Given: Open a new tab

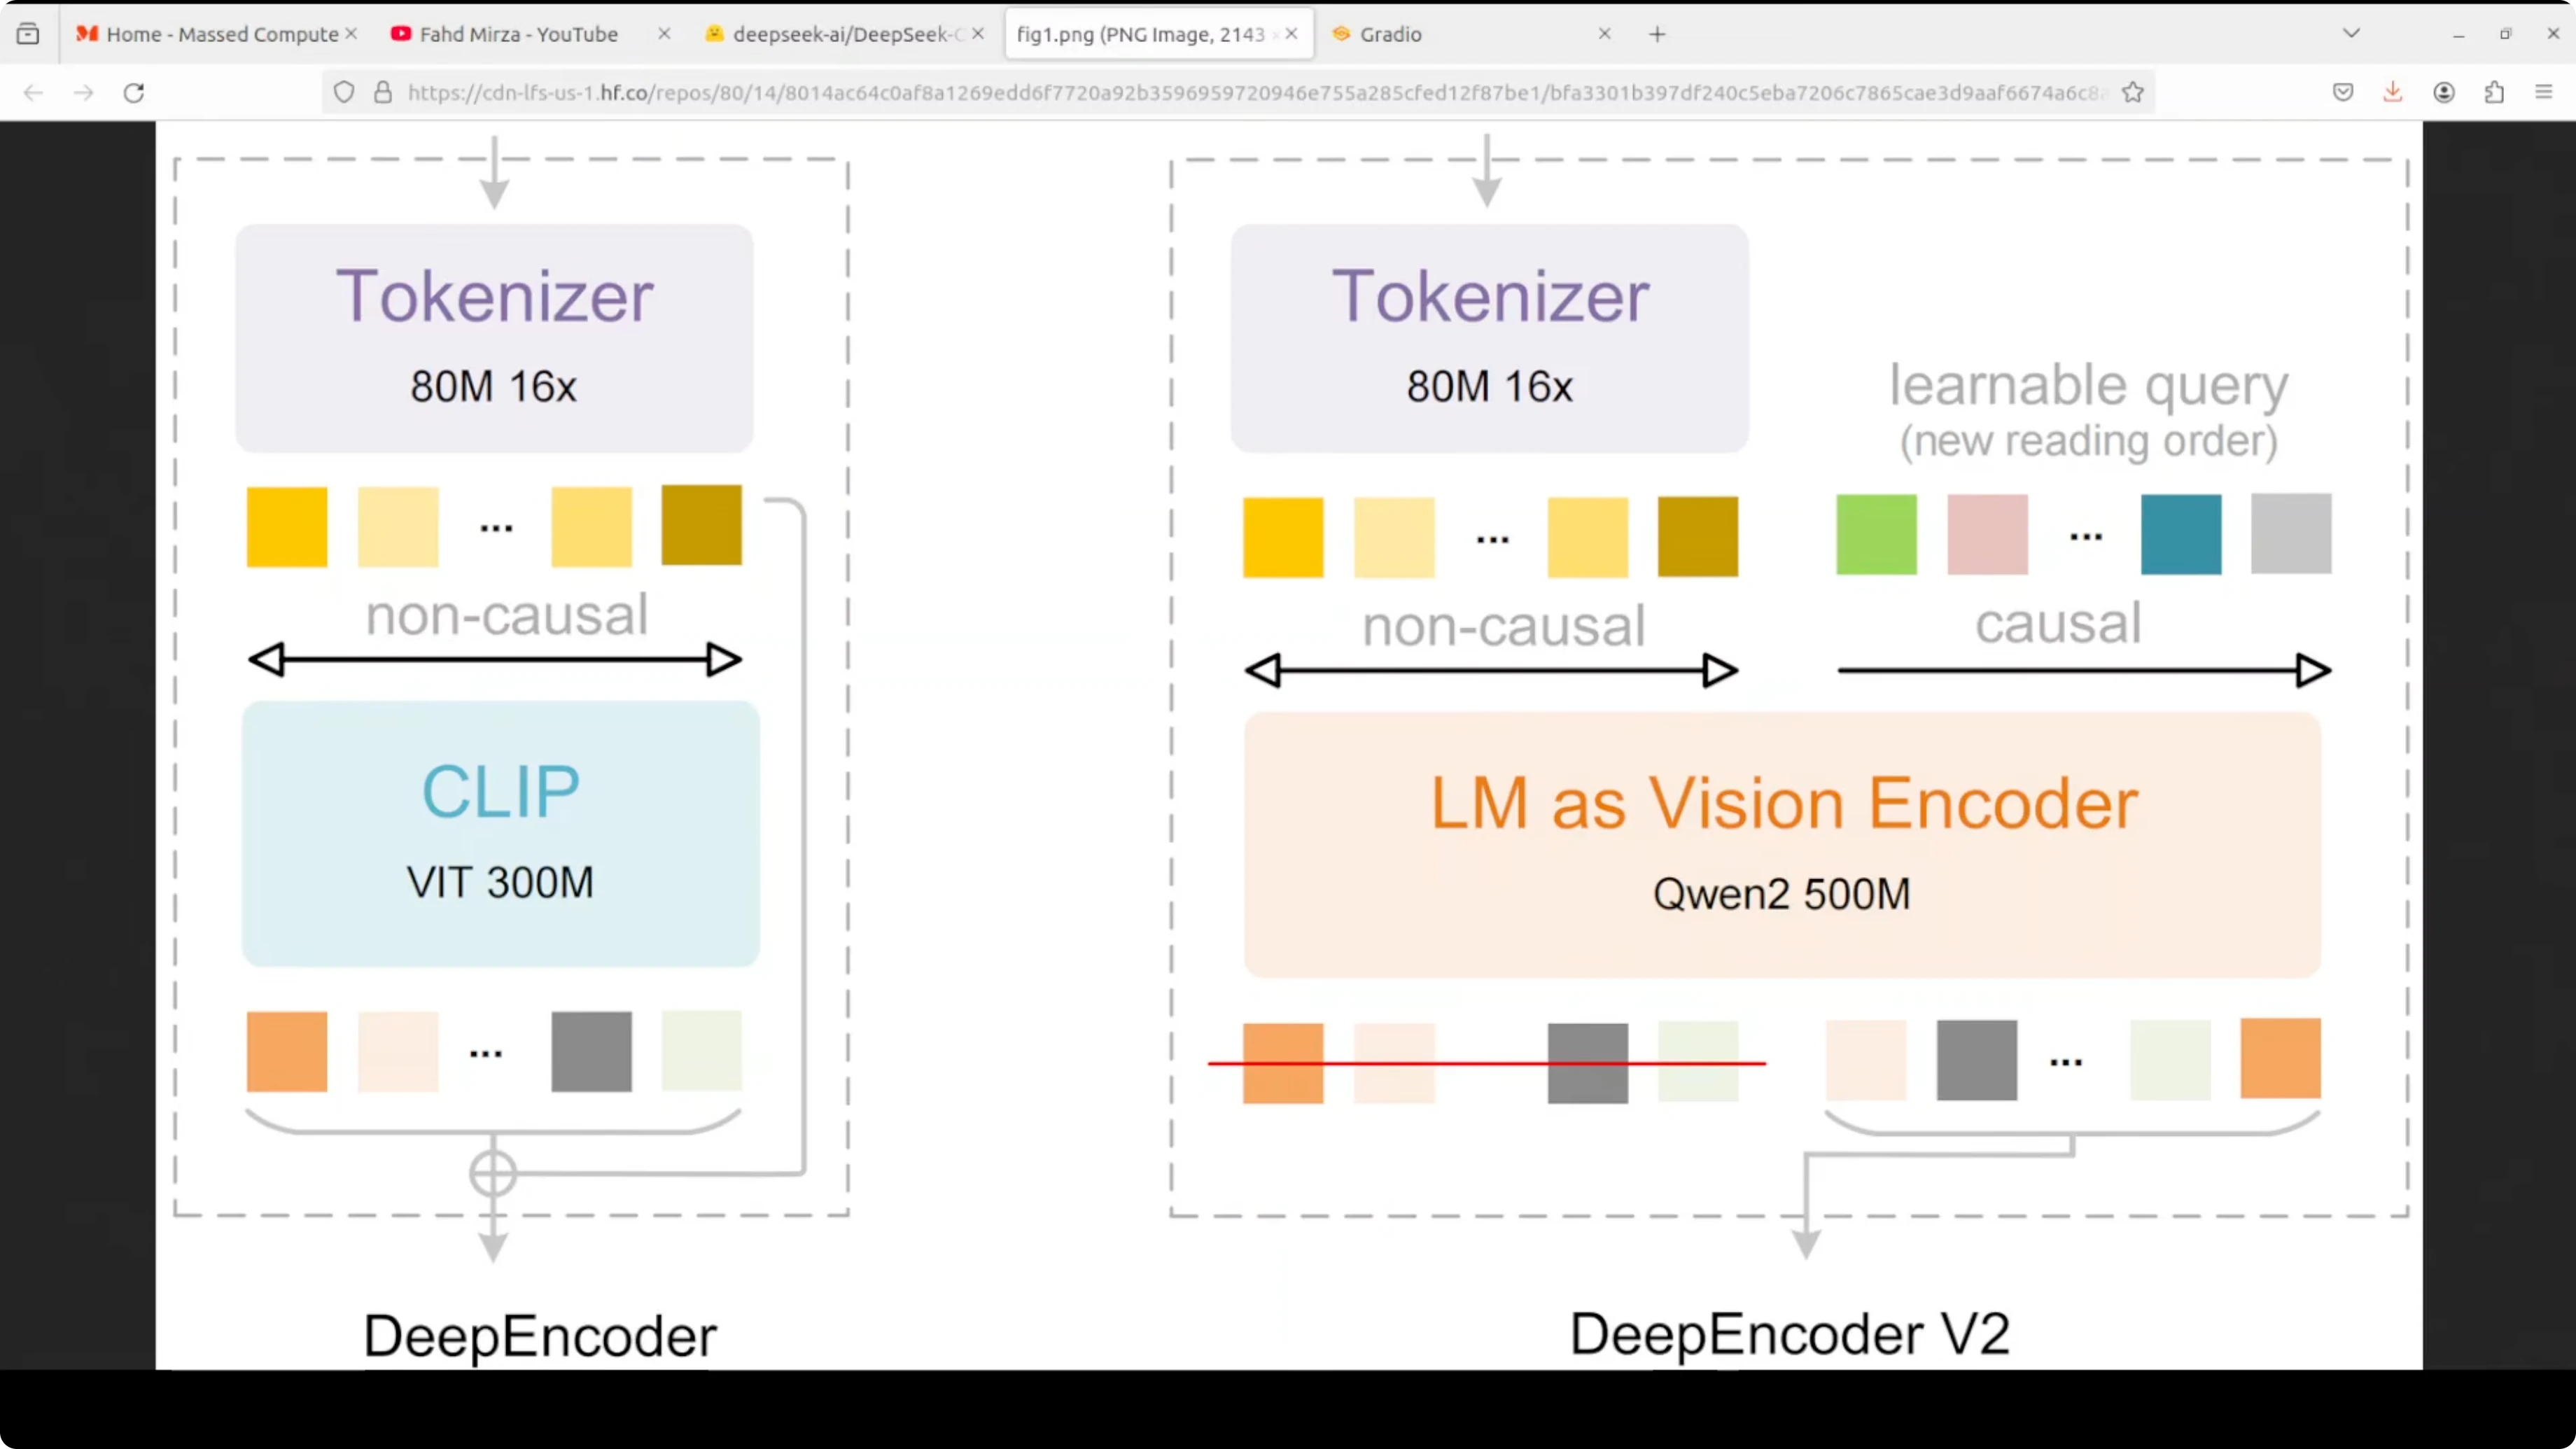Looking at the screenshot, I should pos(1657,34).
